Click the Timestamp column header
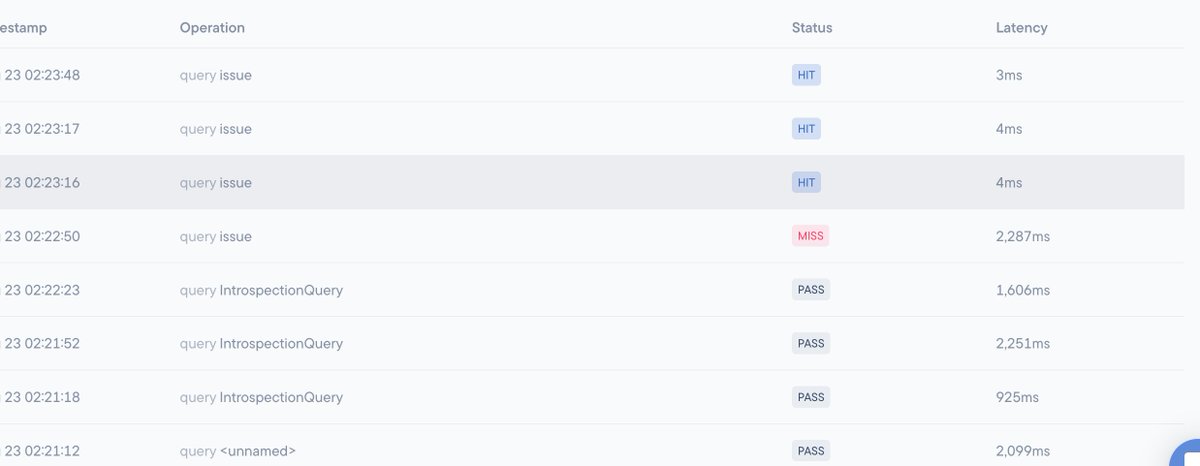The width and height of the screenshot is (1200, 466). [x=23, y=28]
